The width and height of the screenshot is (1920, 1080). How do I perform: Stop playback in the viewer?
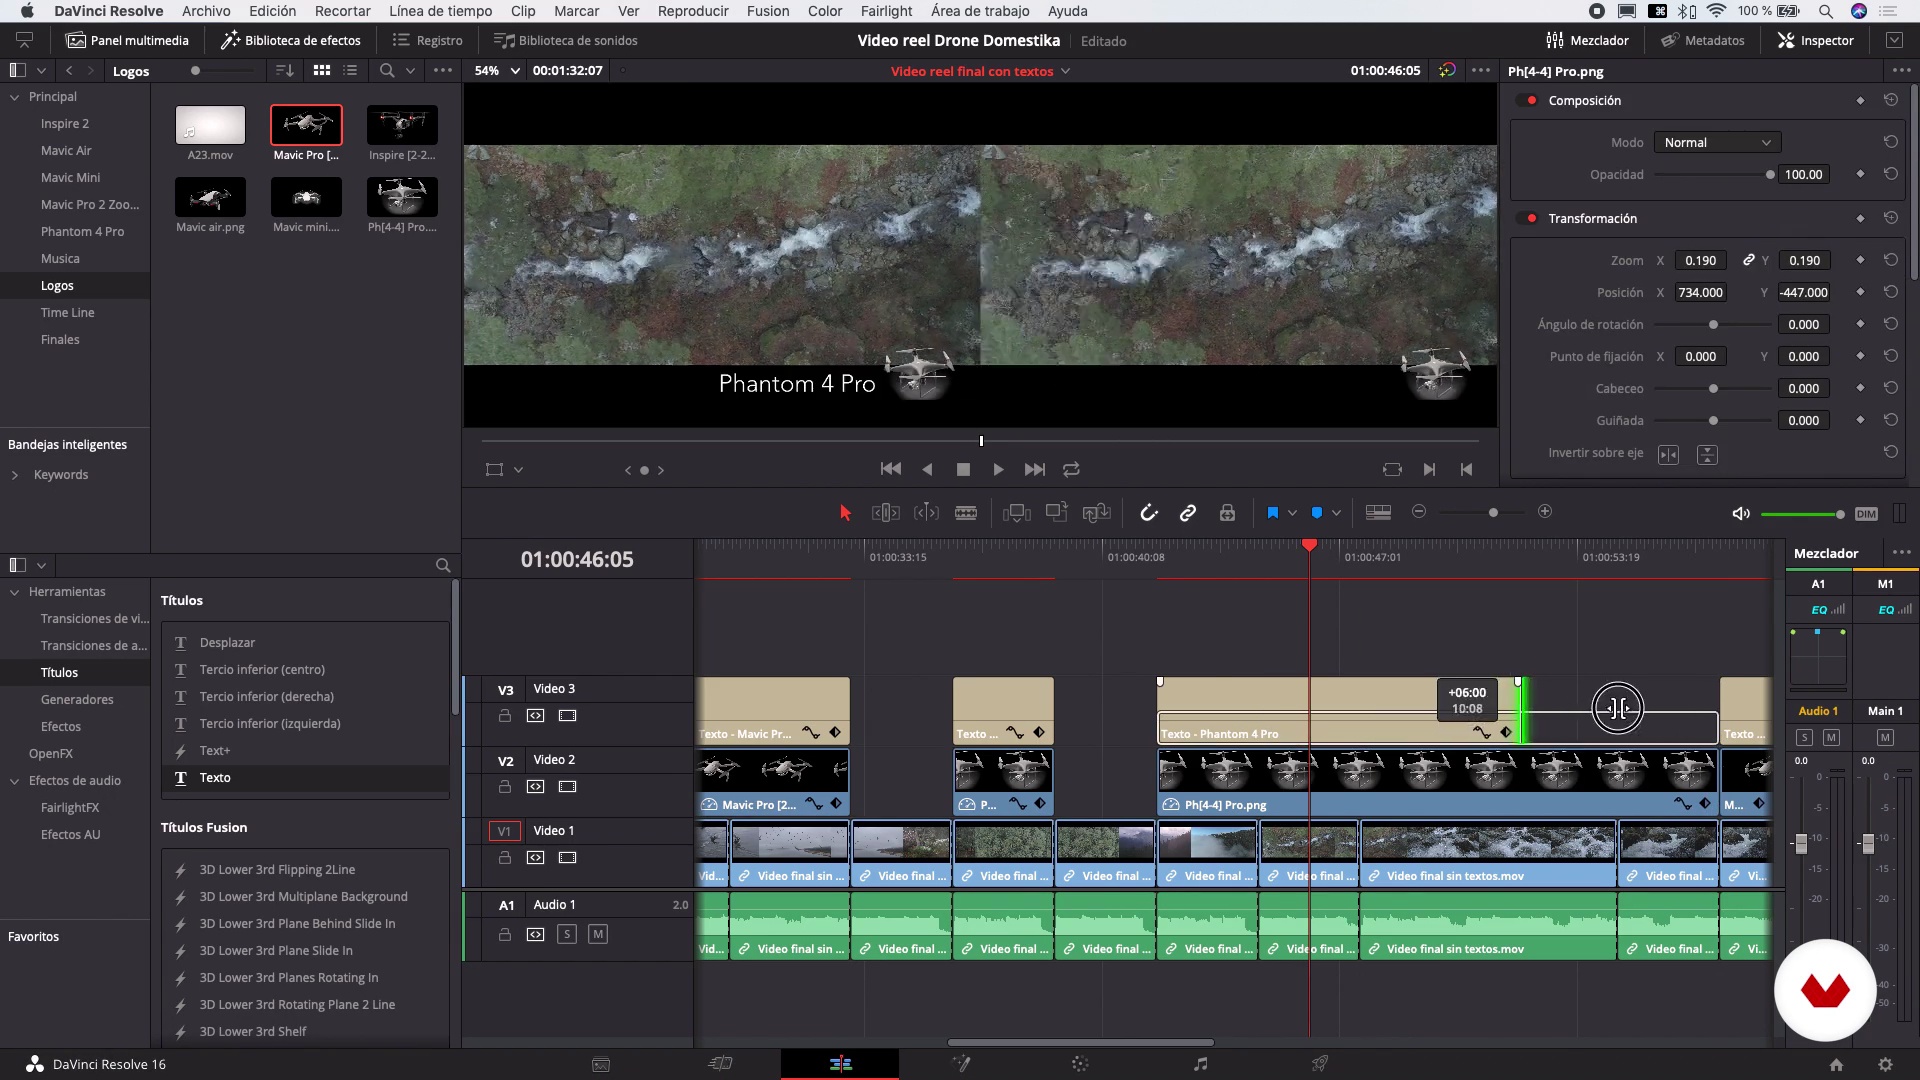tap(963, 469)
